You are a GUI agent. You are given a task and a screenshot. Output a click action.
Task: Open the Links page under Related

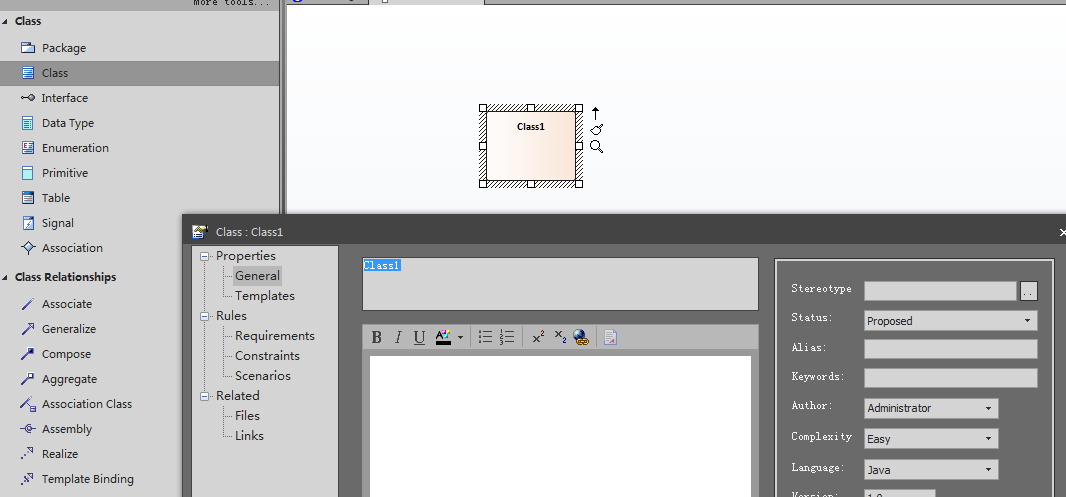click(x=249, y=435)
